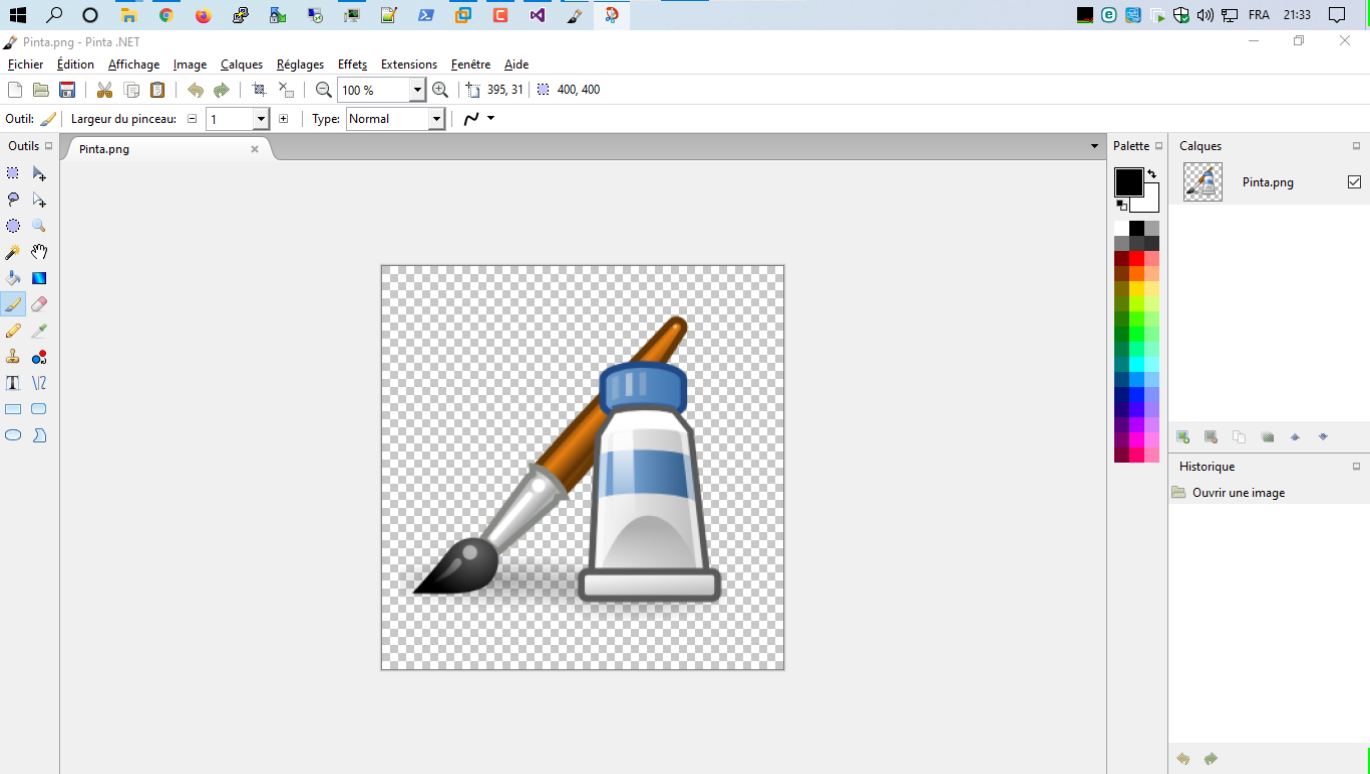The height and width of the screenshot is (774, 1370).
Task: Reset palette to default black and white
Action: pyautogui.click(x=1121, y=205)
